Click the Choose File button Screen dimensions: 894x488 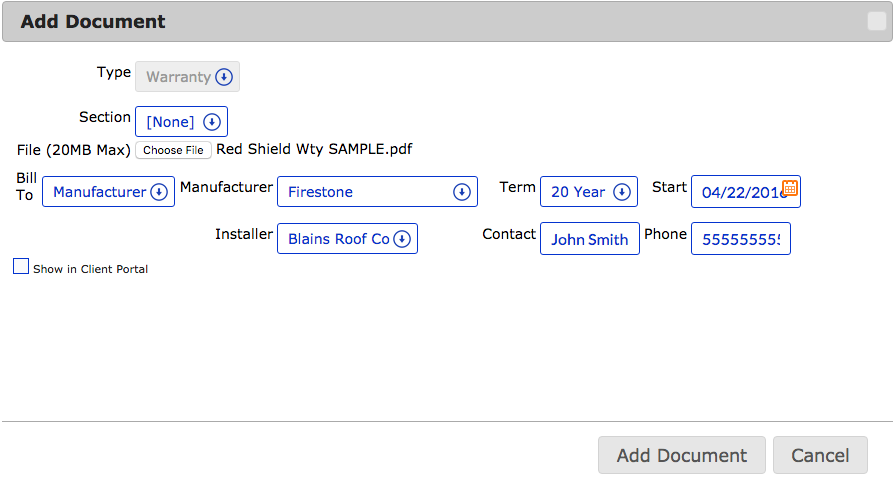click(x=173, y=150)
